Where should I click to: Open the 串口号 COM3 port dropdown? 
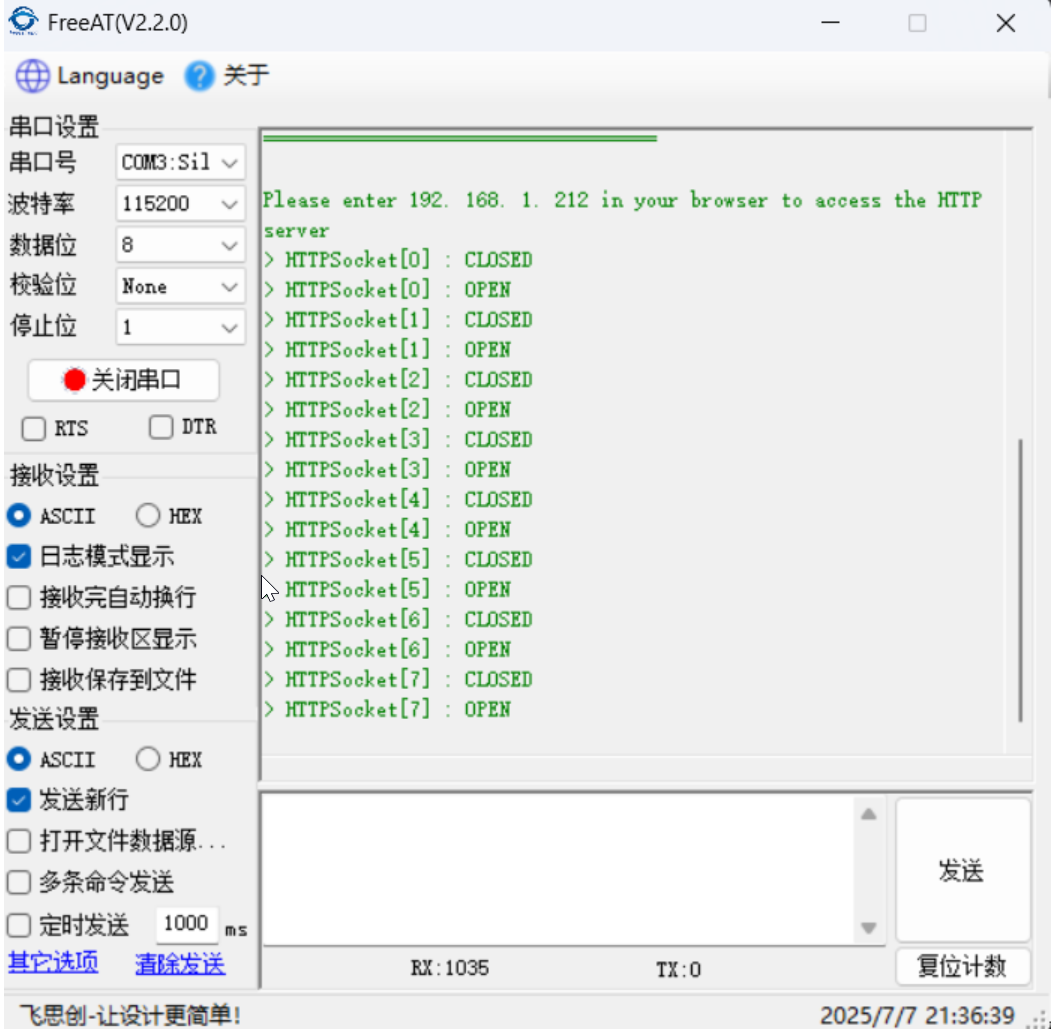point(230,162)
